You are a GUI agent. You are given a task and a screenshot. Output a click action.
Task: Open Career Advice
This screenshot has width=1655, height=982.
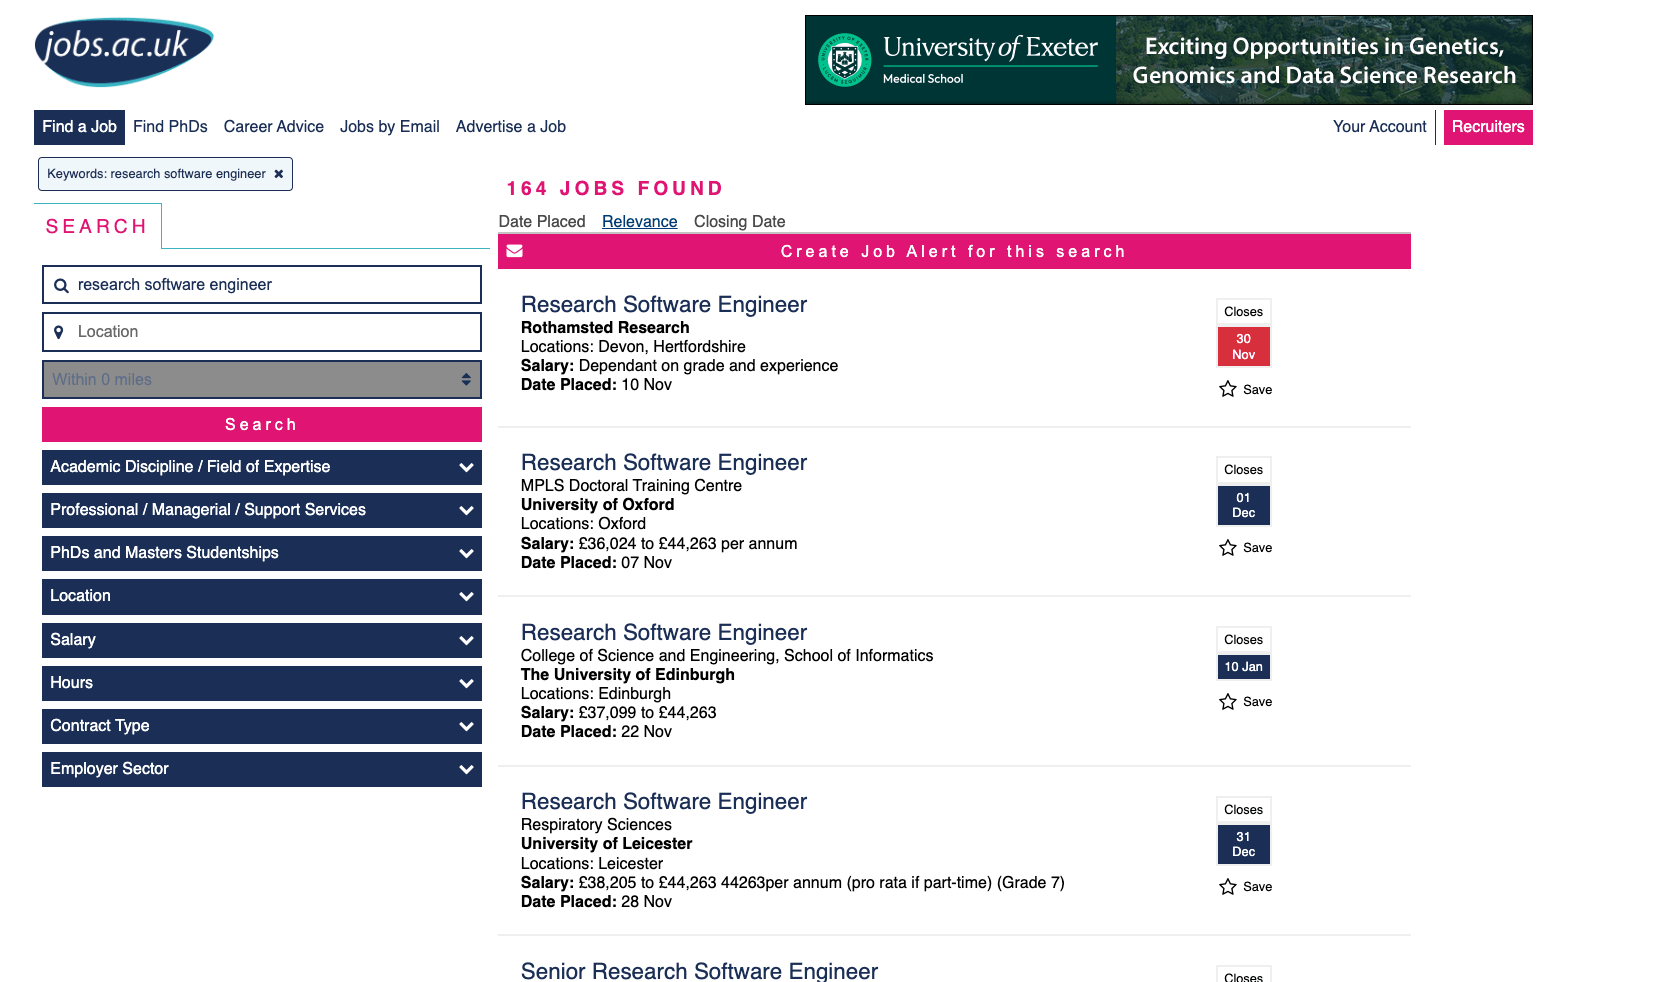coord(274,127)
